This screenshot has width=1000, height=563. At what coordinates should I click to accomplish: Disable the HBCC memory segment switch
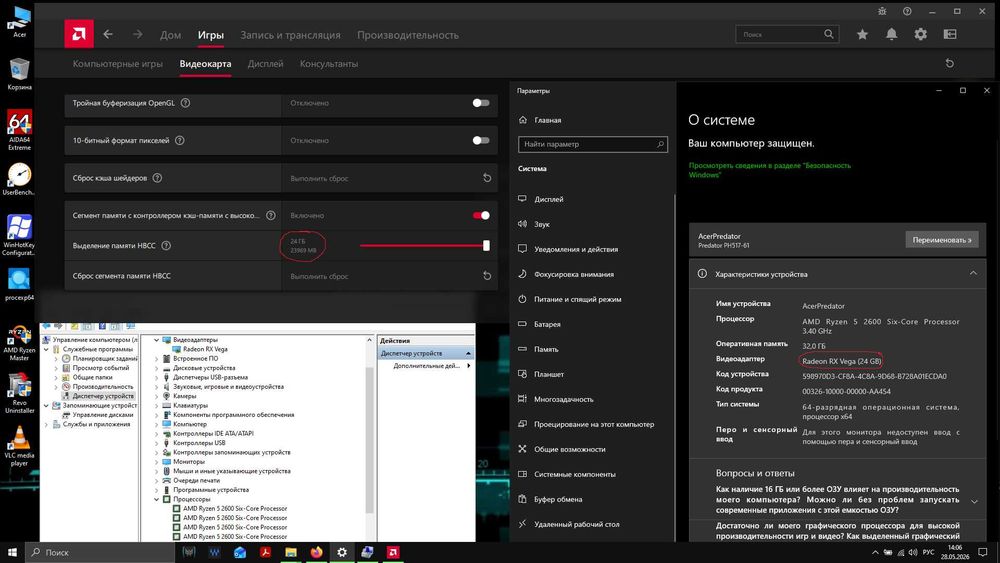[x=481, y=216]
